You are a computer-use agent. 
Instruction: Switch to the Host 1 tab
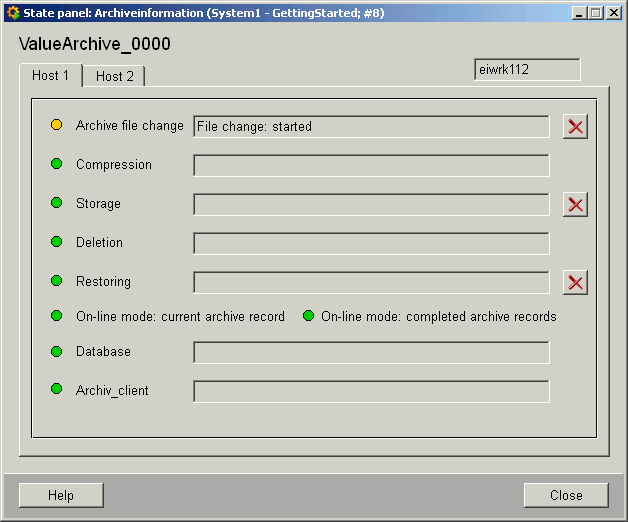51,76
